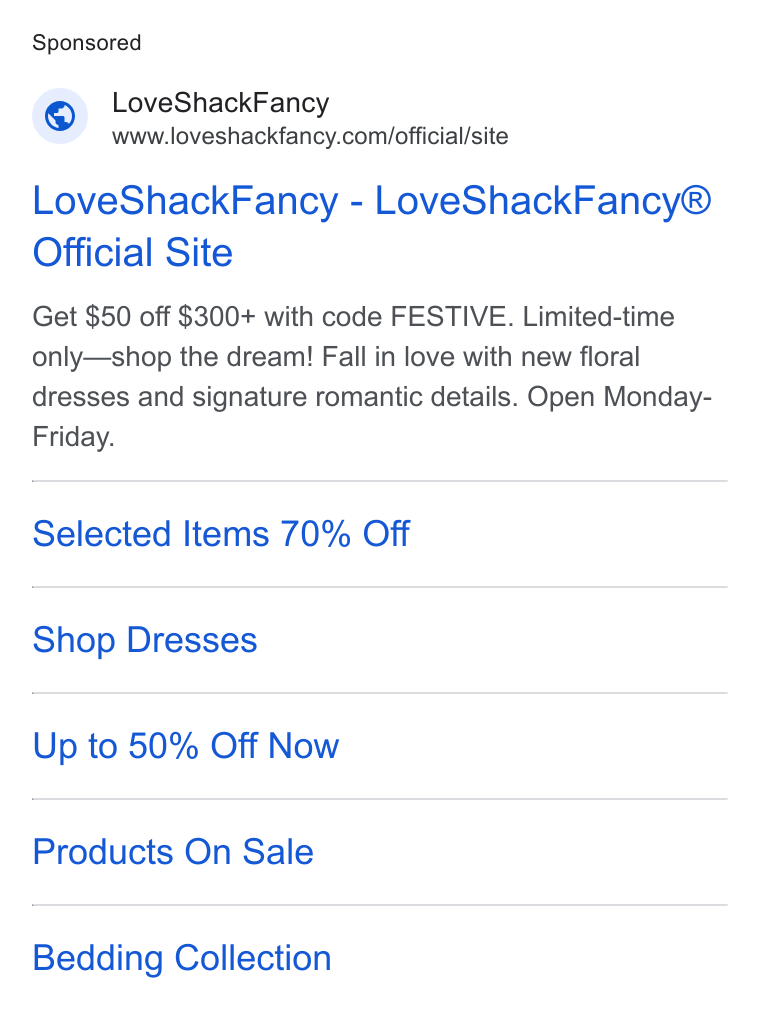
Task: Click 'shop the dream!' in the description
Action: pos(212,357)
